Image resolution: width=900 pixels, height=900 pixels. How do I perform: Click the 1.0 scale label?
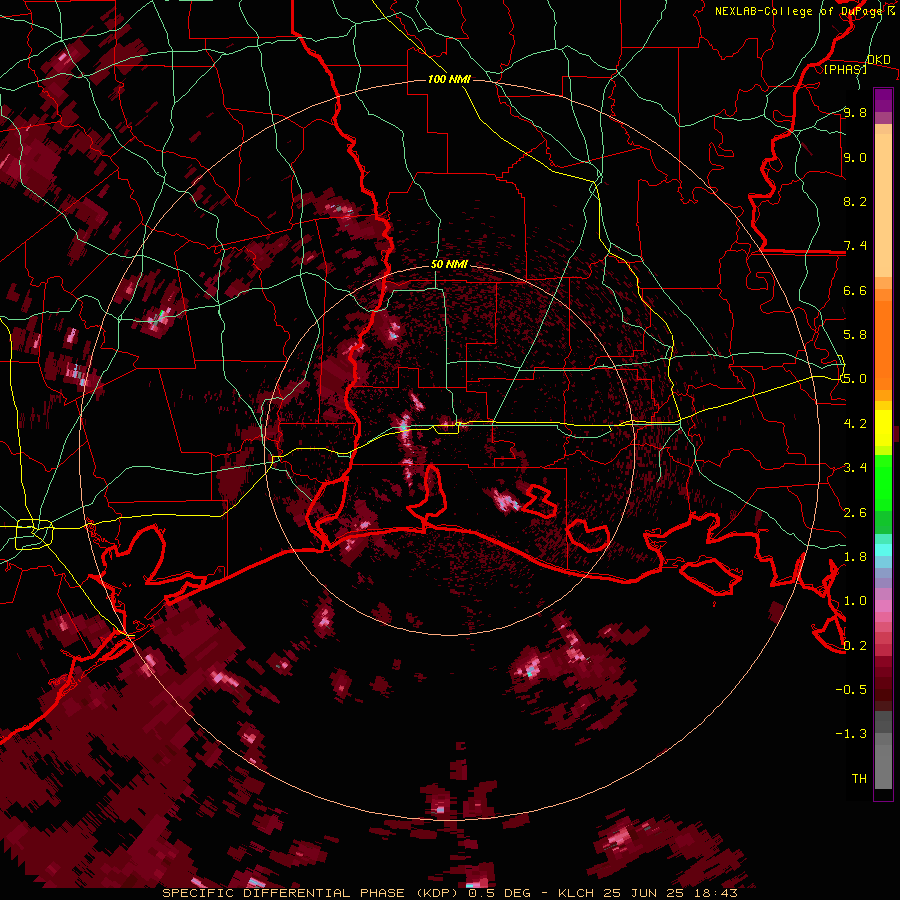[855, 601]
